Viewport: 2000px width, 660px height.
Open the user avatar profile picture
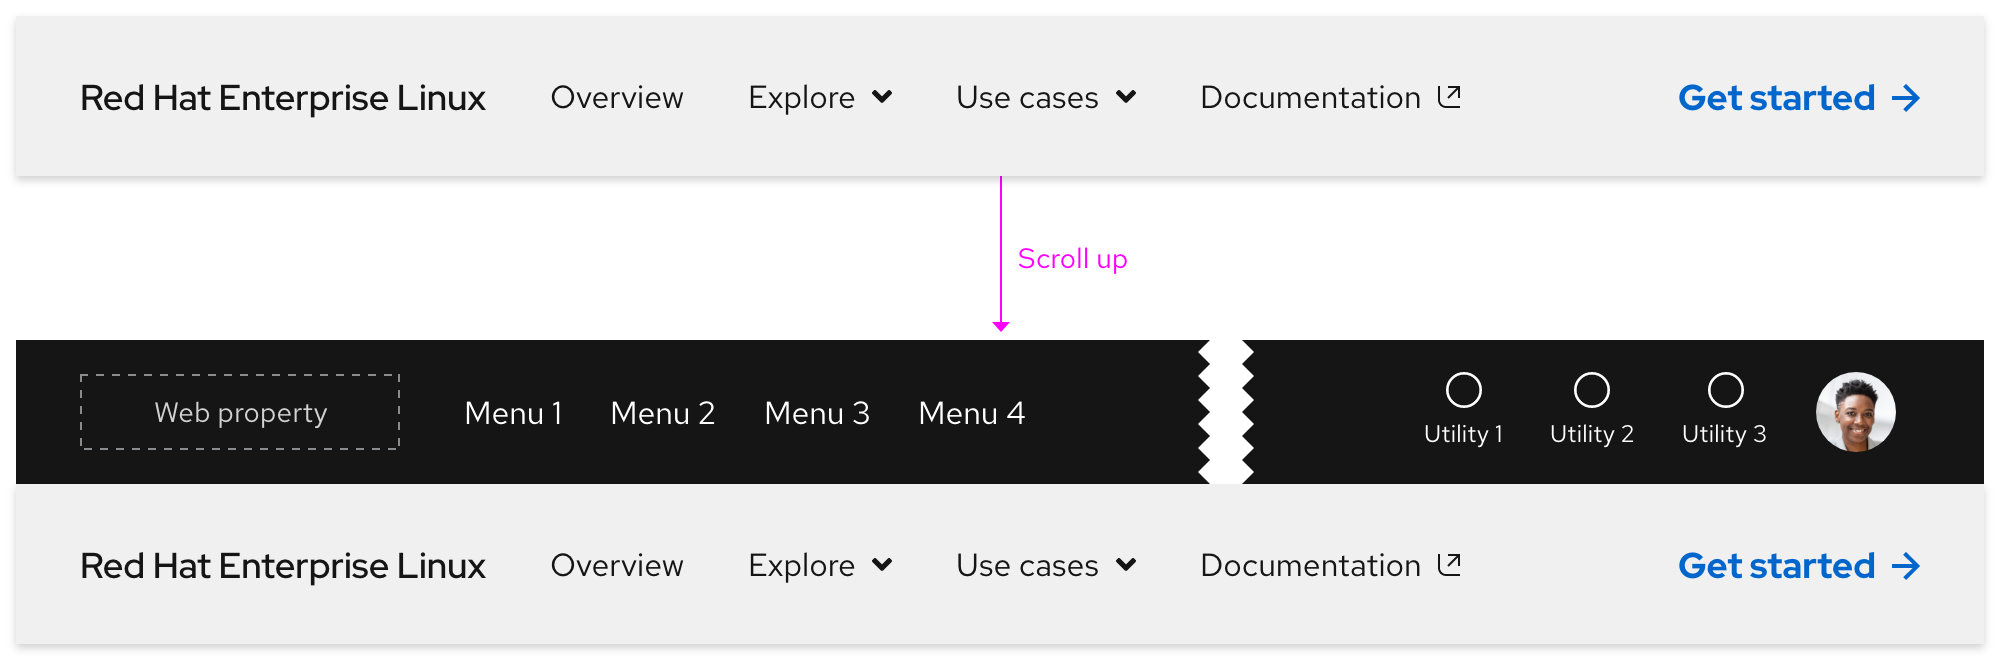point(1855,412)
